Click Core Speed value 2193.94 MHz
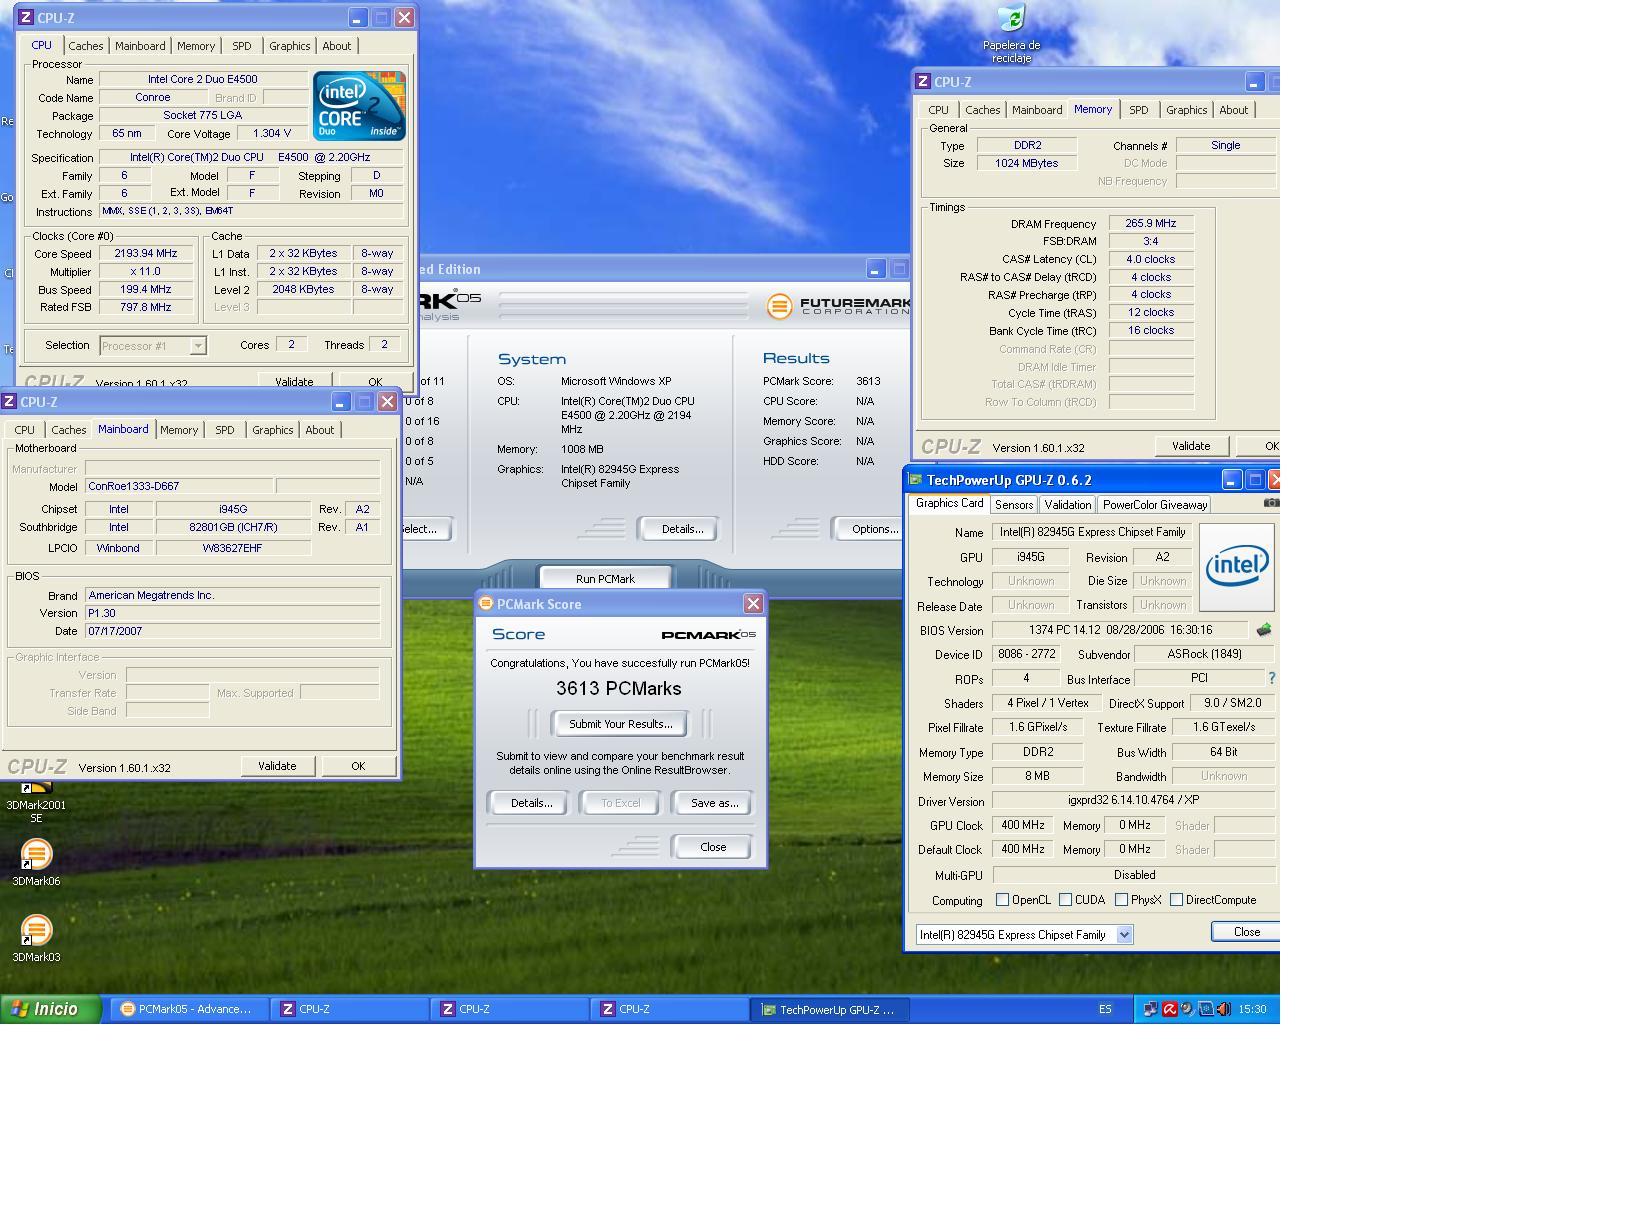 coord(146,254)
